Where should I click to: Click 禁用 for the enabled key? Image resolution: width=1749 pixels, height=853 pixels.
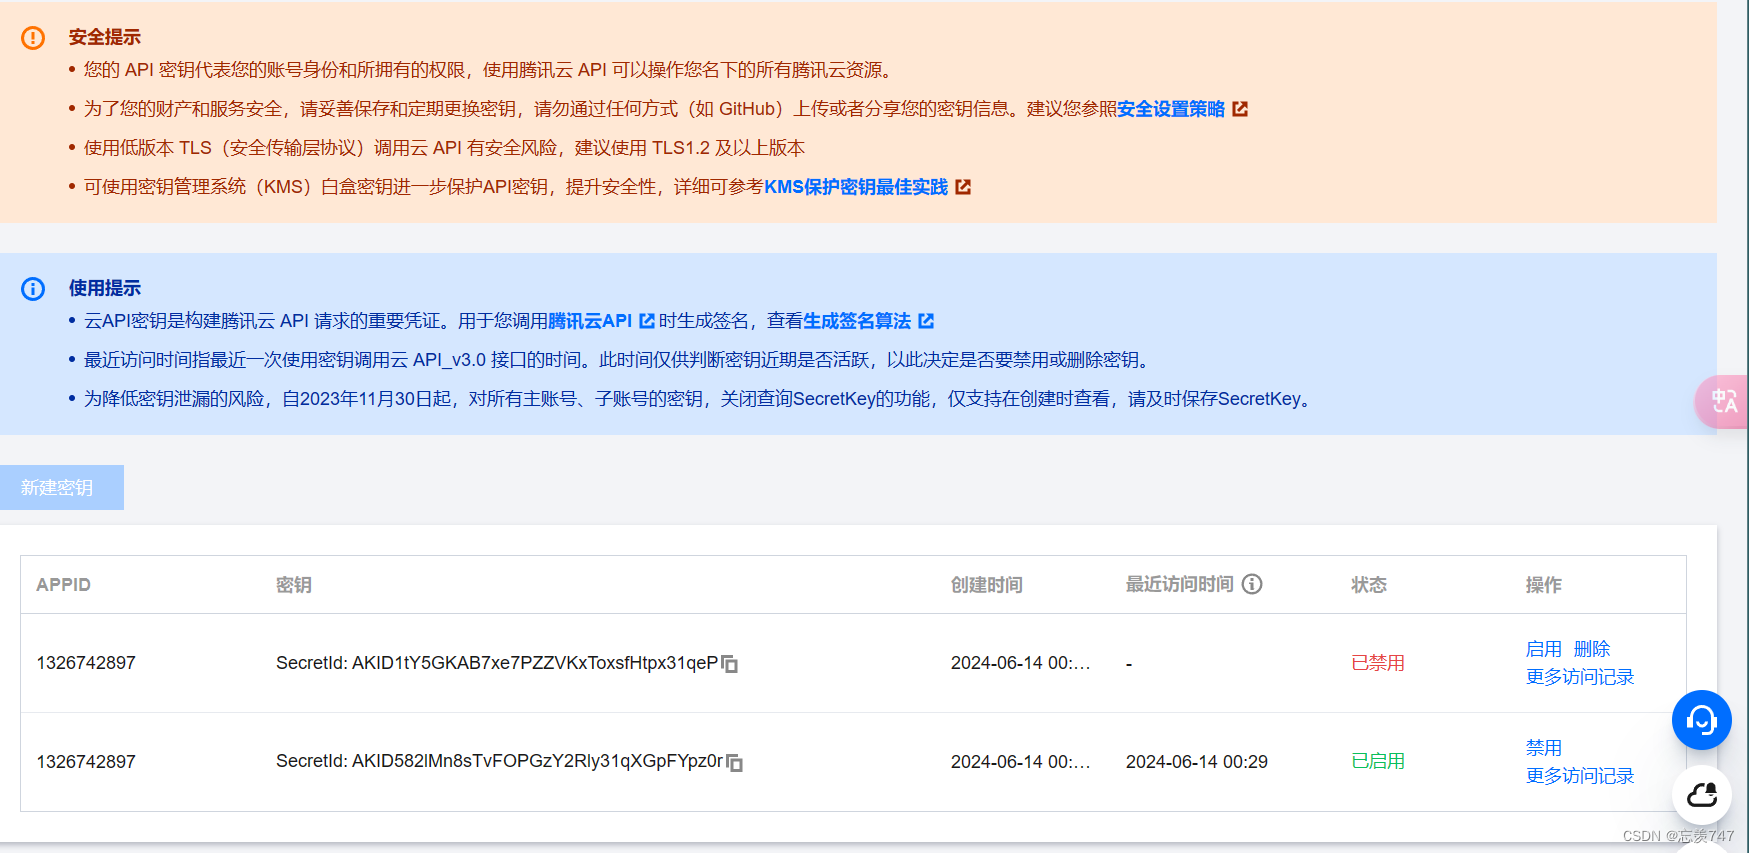click(1543, 748)
